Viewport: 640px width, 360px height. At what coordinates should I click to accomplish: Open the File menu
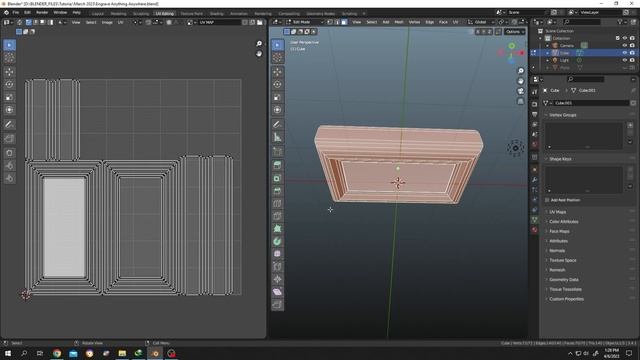(16, 13)
